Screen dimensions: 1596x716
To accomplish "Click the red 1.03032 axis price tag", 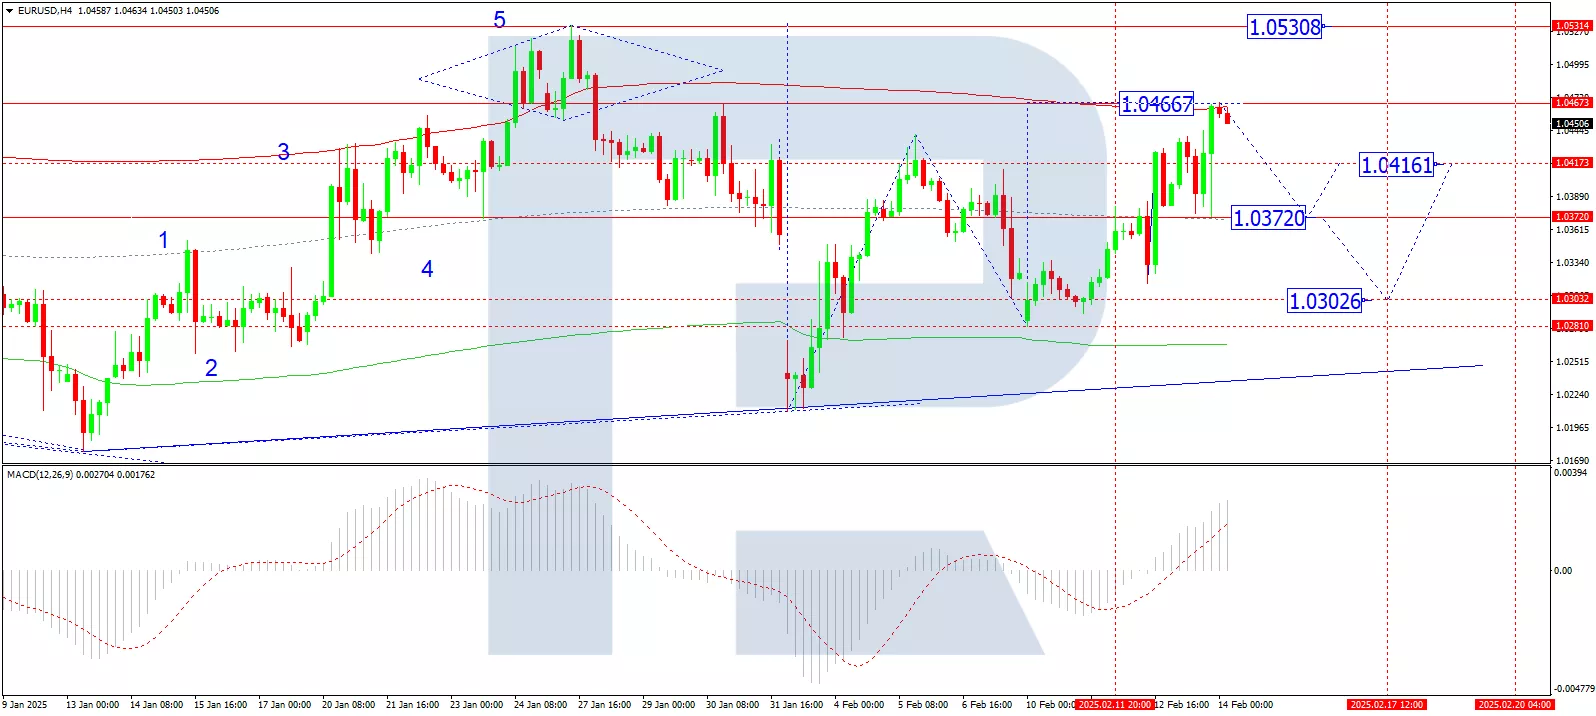I will pos(1570,299).
